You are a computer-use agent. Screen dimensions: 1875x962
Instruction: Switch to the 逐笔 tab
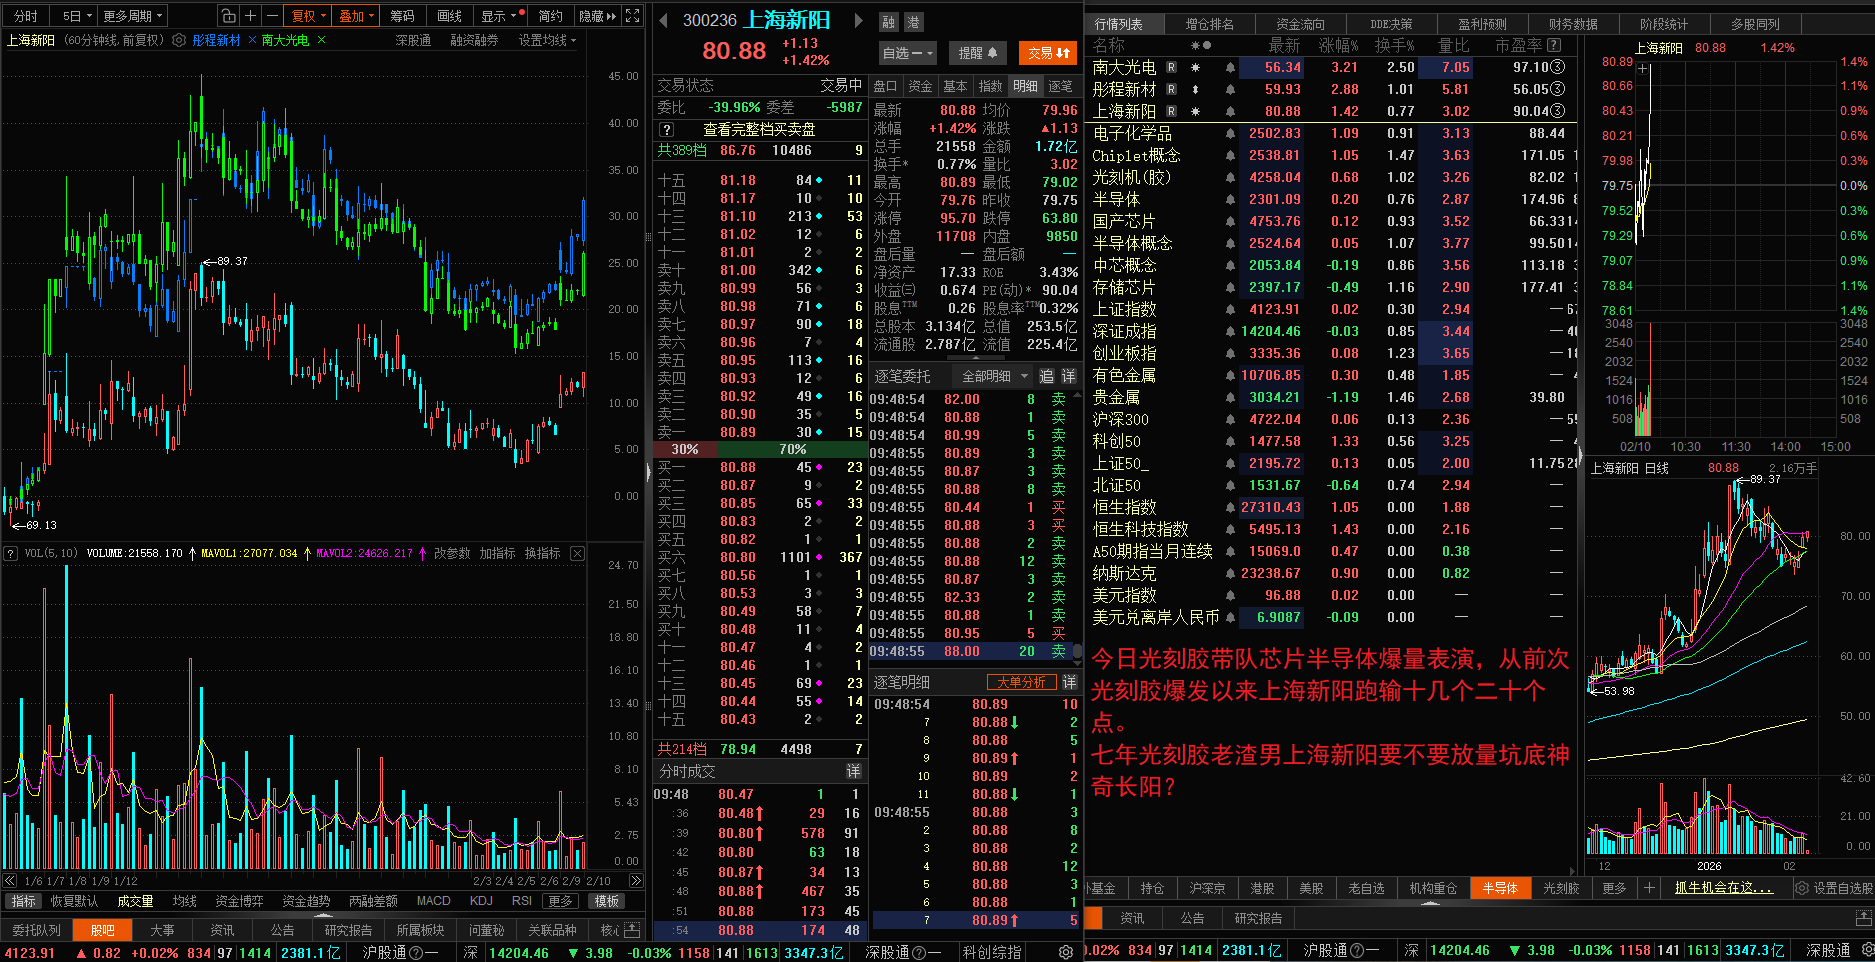(1060, 86)
